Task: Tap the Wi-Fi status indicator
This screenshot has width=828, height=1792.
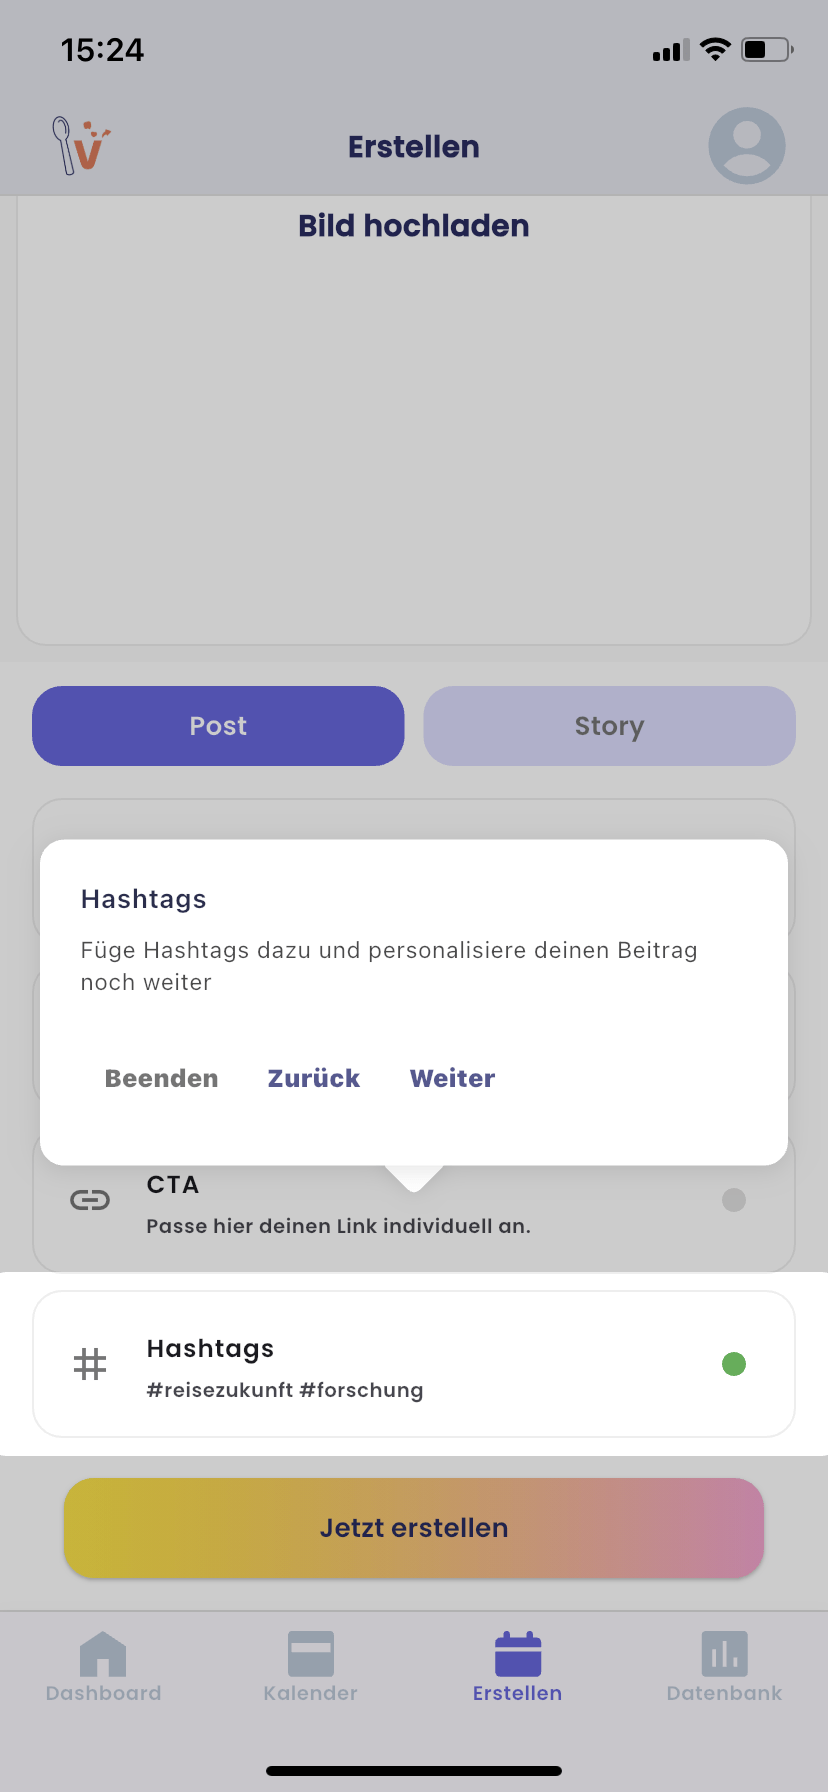Action: (715, 49)
